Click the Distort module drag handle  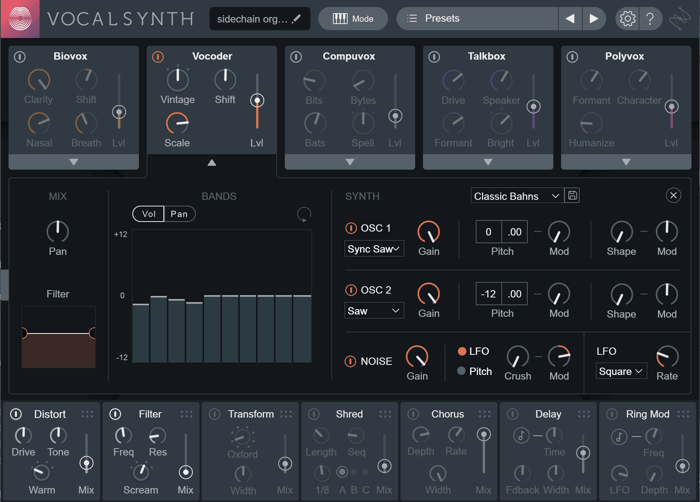pos(88,414)
